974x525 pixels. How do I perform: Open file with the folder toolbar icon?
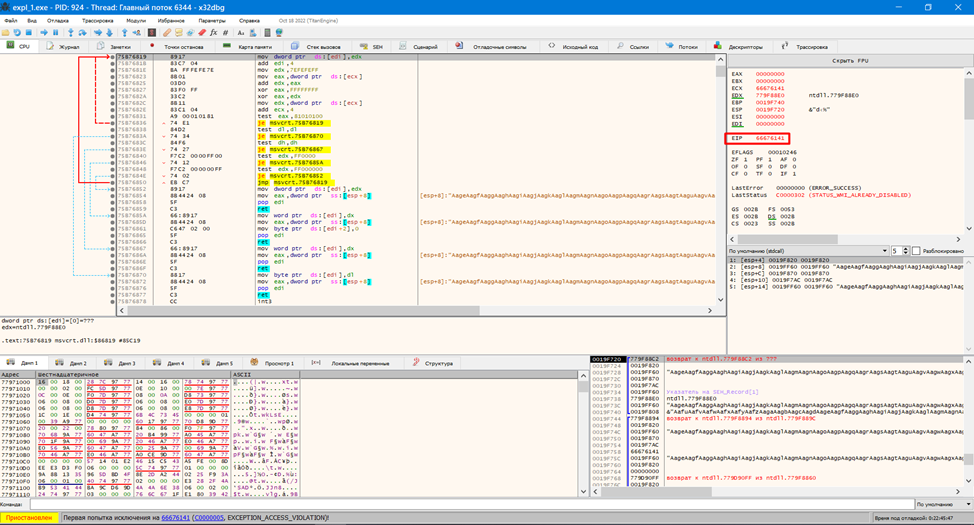point(6,33)
